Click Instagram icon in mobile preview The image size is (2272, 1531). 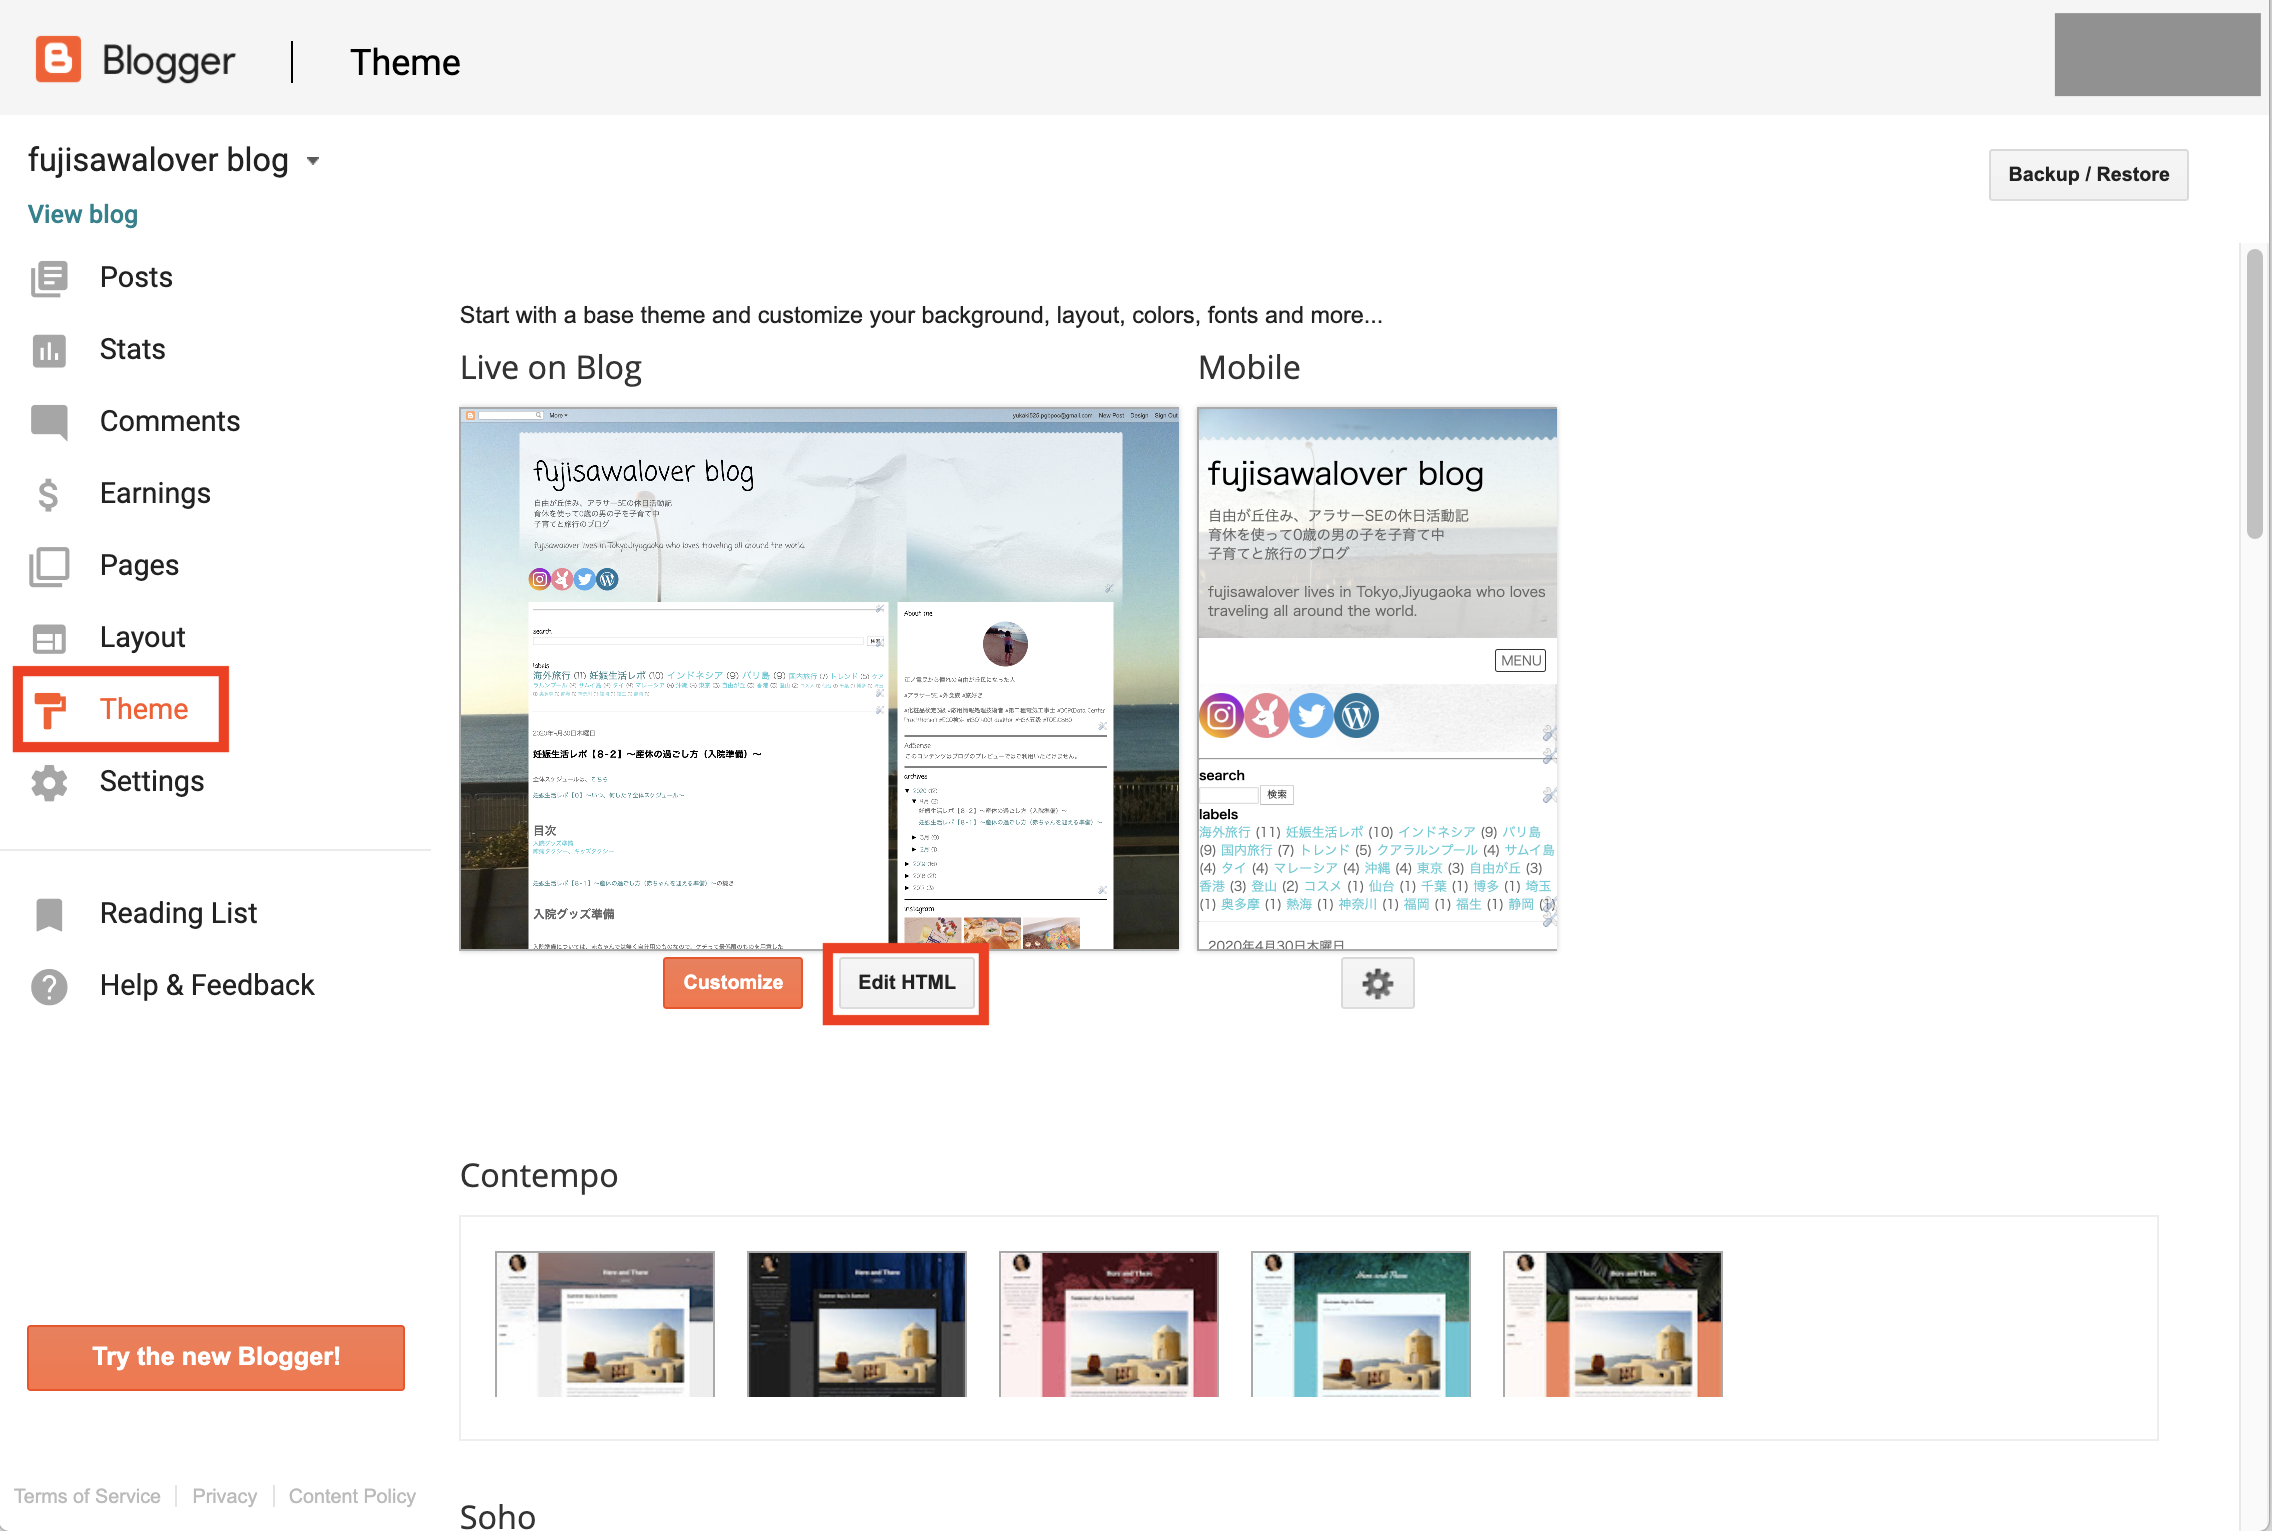pyautogui.click(x=1221, y=715)
